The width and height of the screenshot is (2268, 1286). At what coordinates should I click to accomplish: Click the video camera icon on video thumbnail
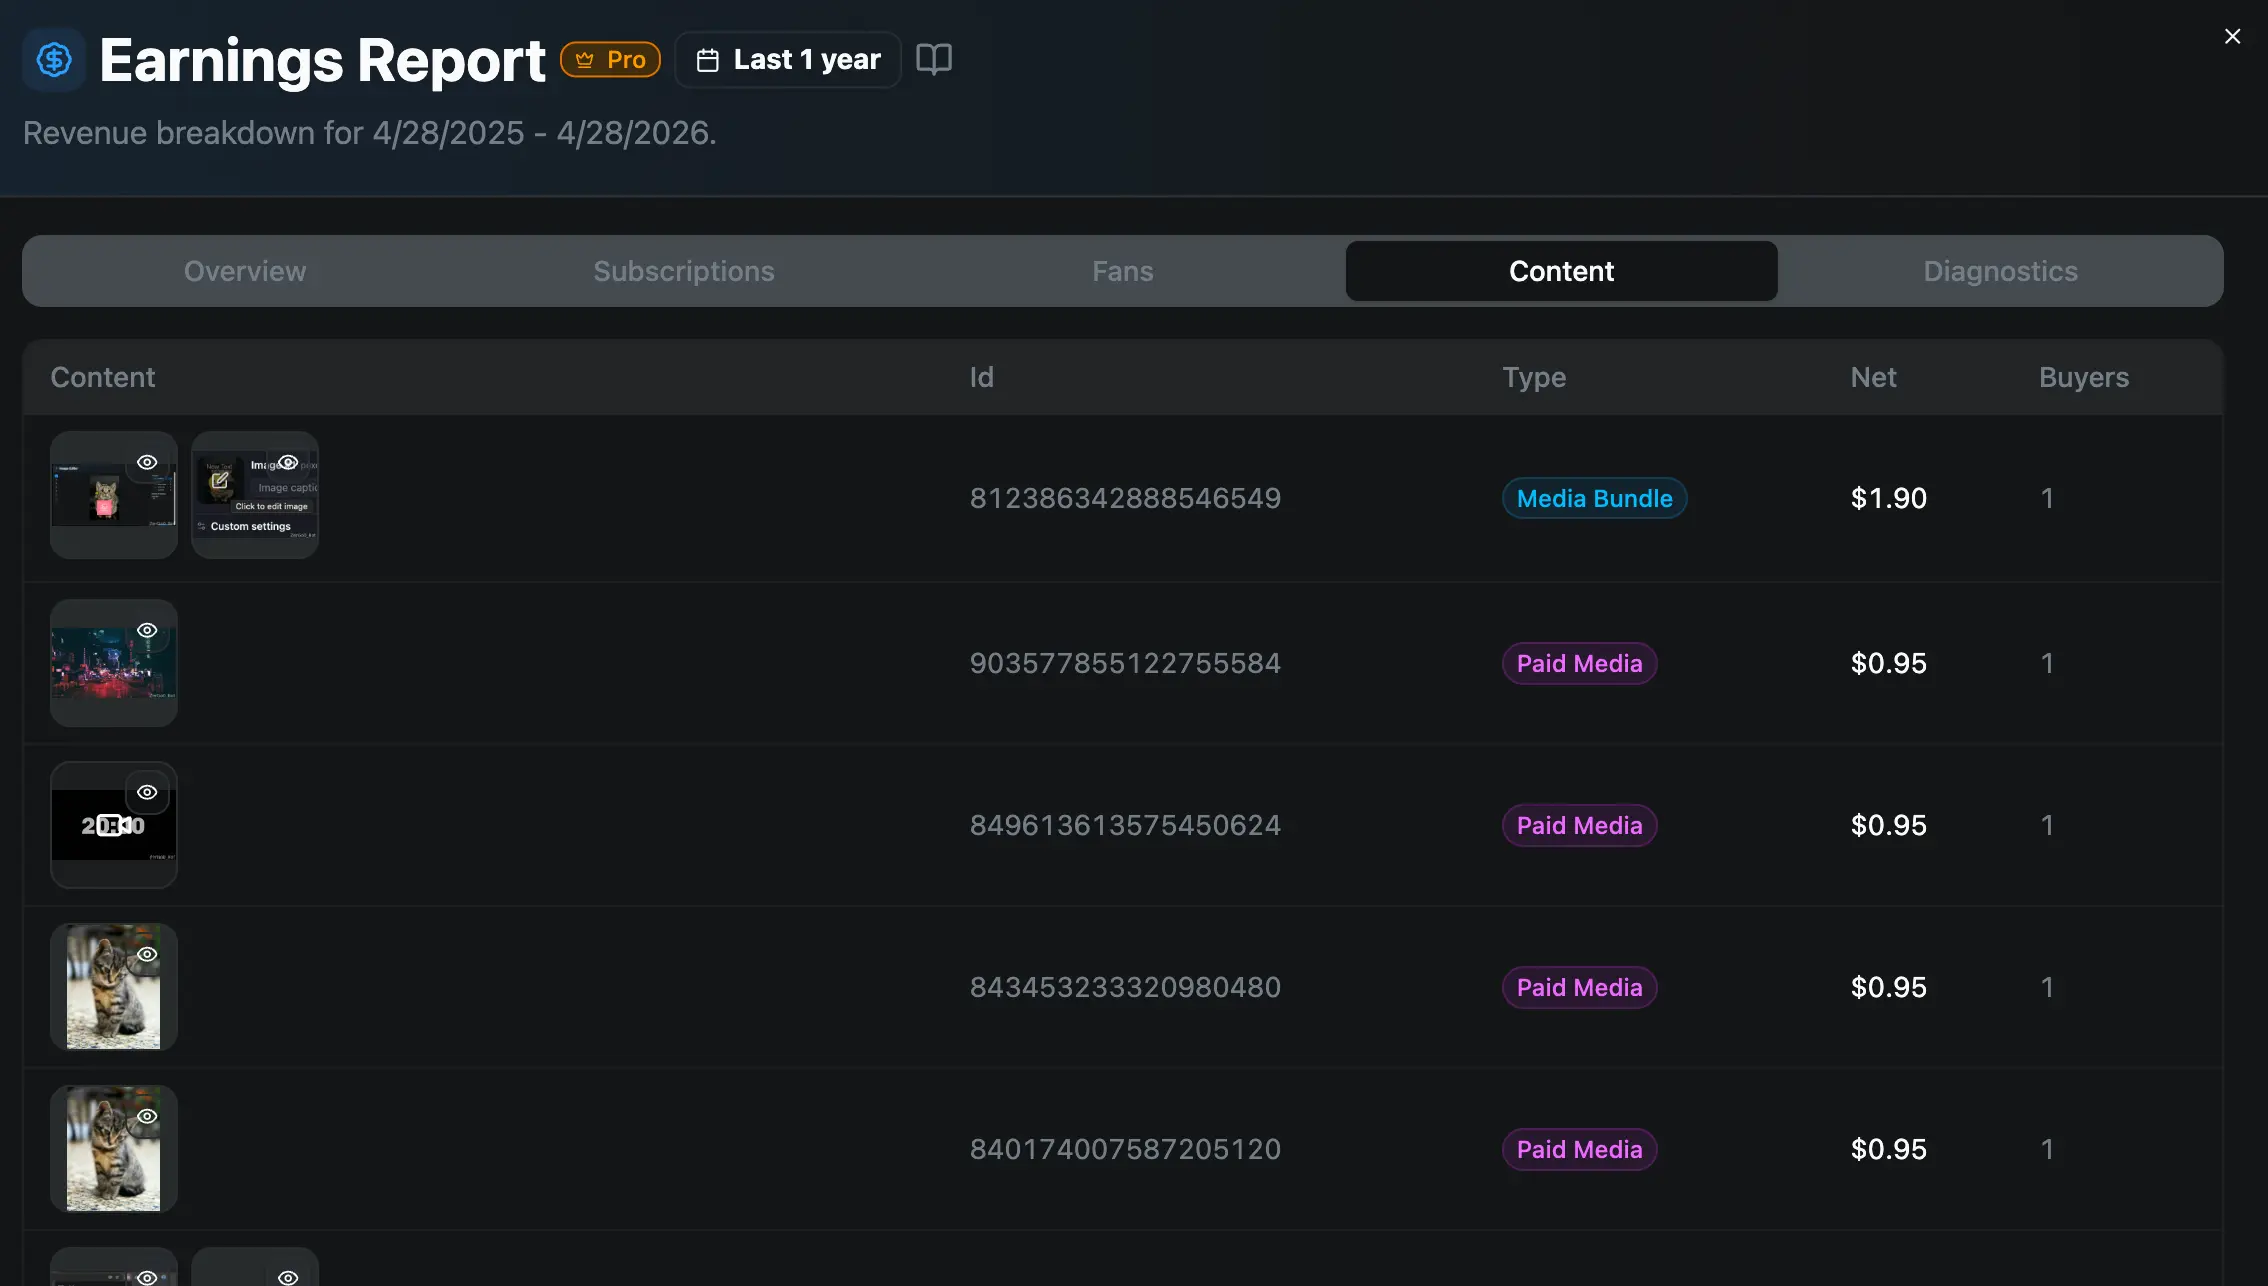coord(113,825)
